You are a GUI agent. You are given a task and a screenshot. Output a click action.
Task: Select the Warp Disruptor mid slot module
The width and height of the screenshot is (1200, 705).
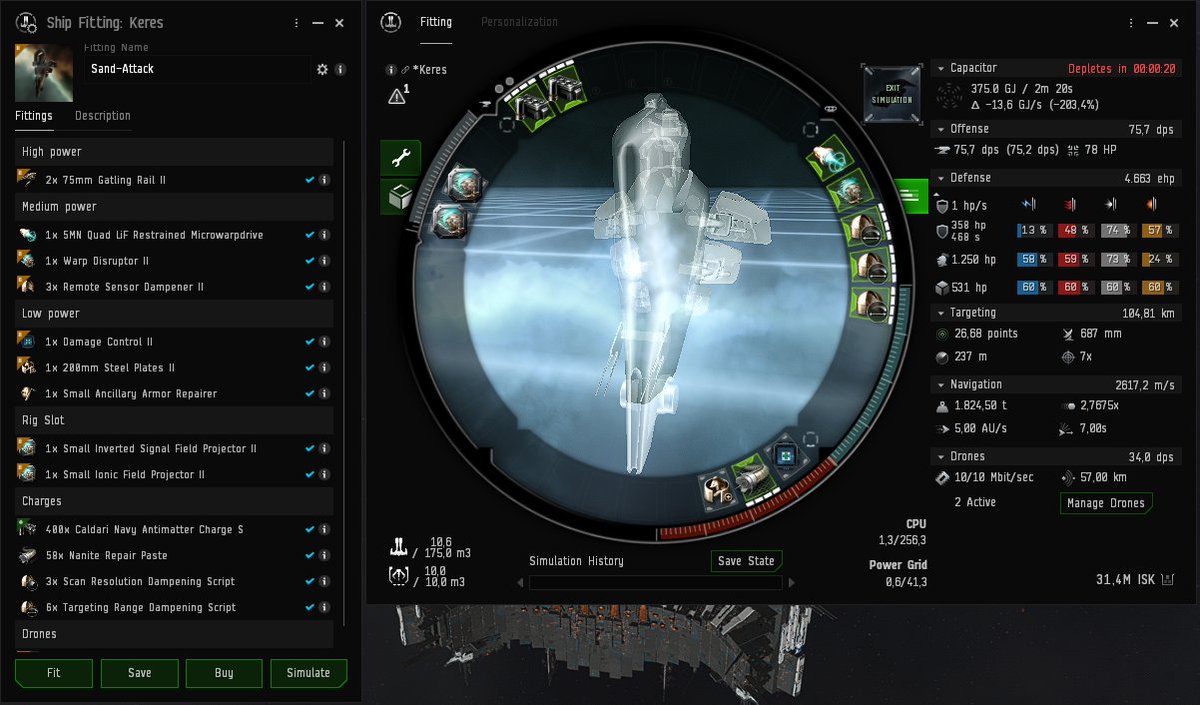(x=849, y=190)
